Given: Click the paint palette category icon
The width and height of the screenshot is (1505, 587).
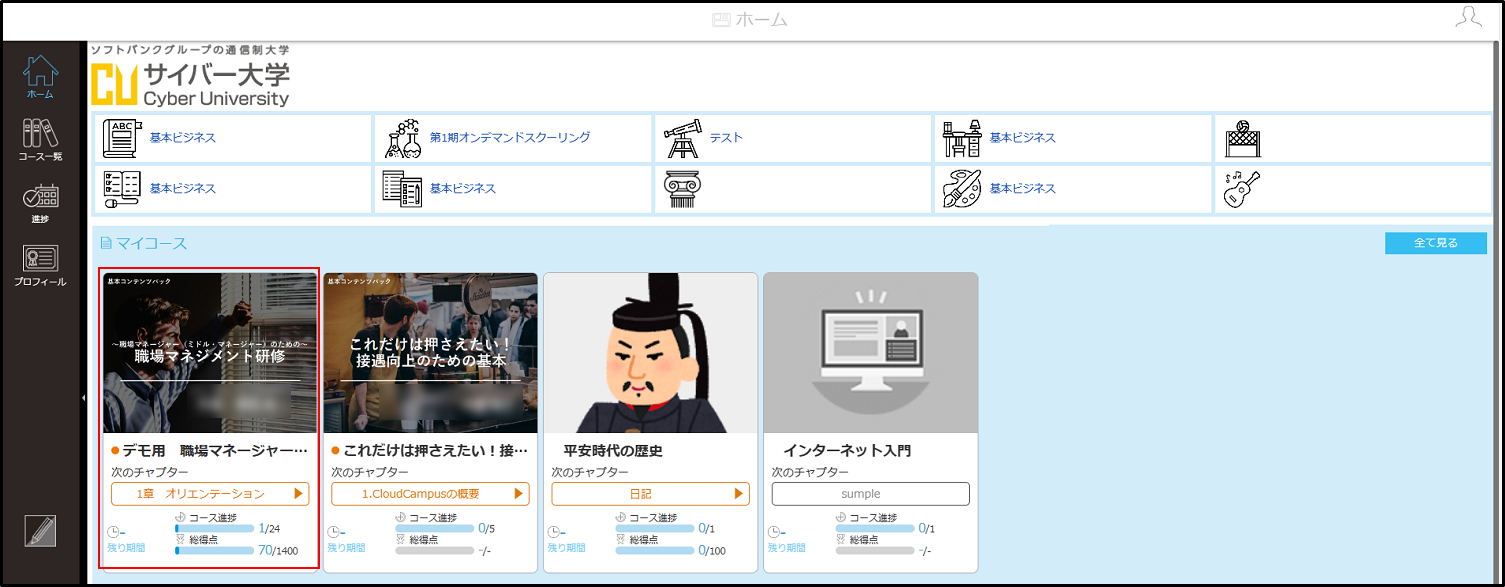Looking at the screenshot, I should 962,189.
